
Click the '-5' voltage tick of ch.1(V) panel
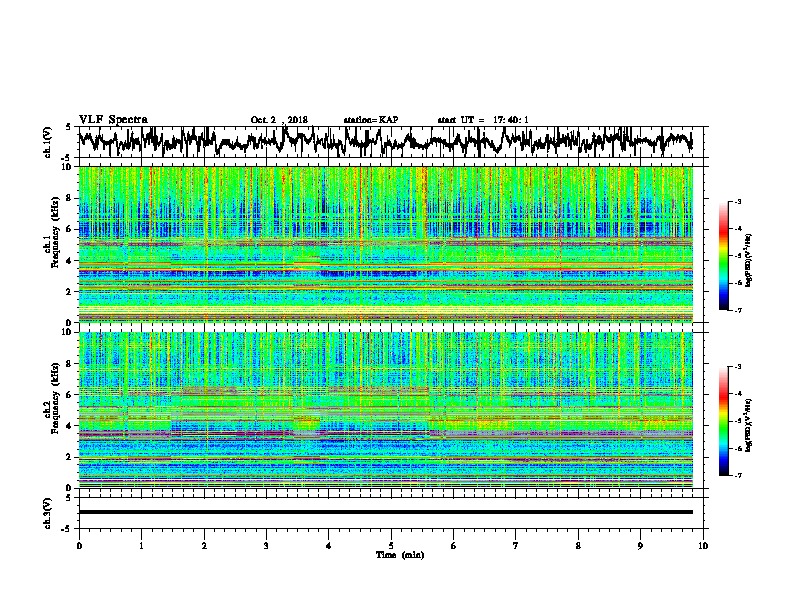(67, 157)
